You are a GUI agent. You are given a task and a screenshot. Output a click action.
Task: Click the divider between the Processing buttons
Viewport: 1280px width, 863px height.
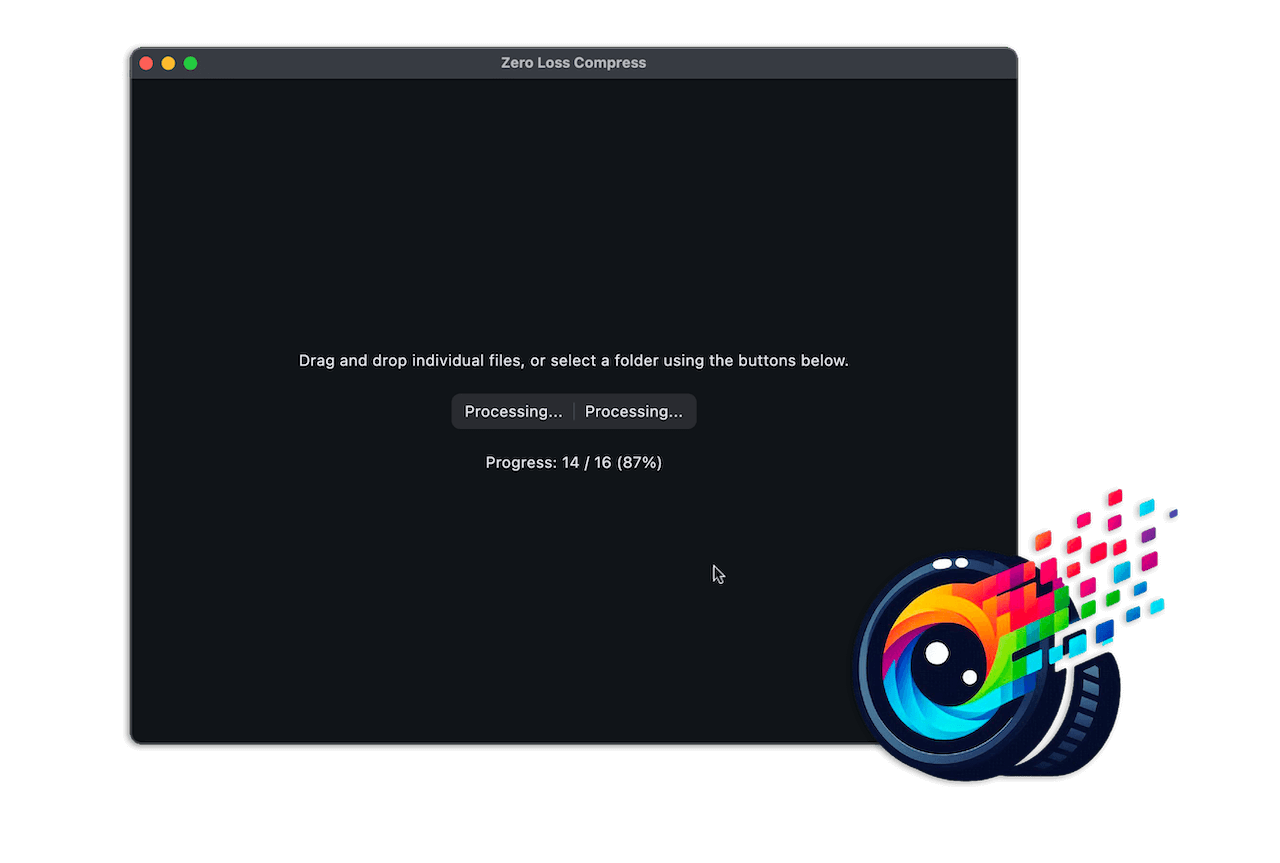click(x=574, y=412)
